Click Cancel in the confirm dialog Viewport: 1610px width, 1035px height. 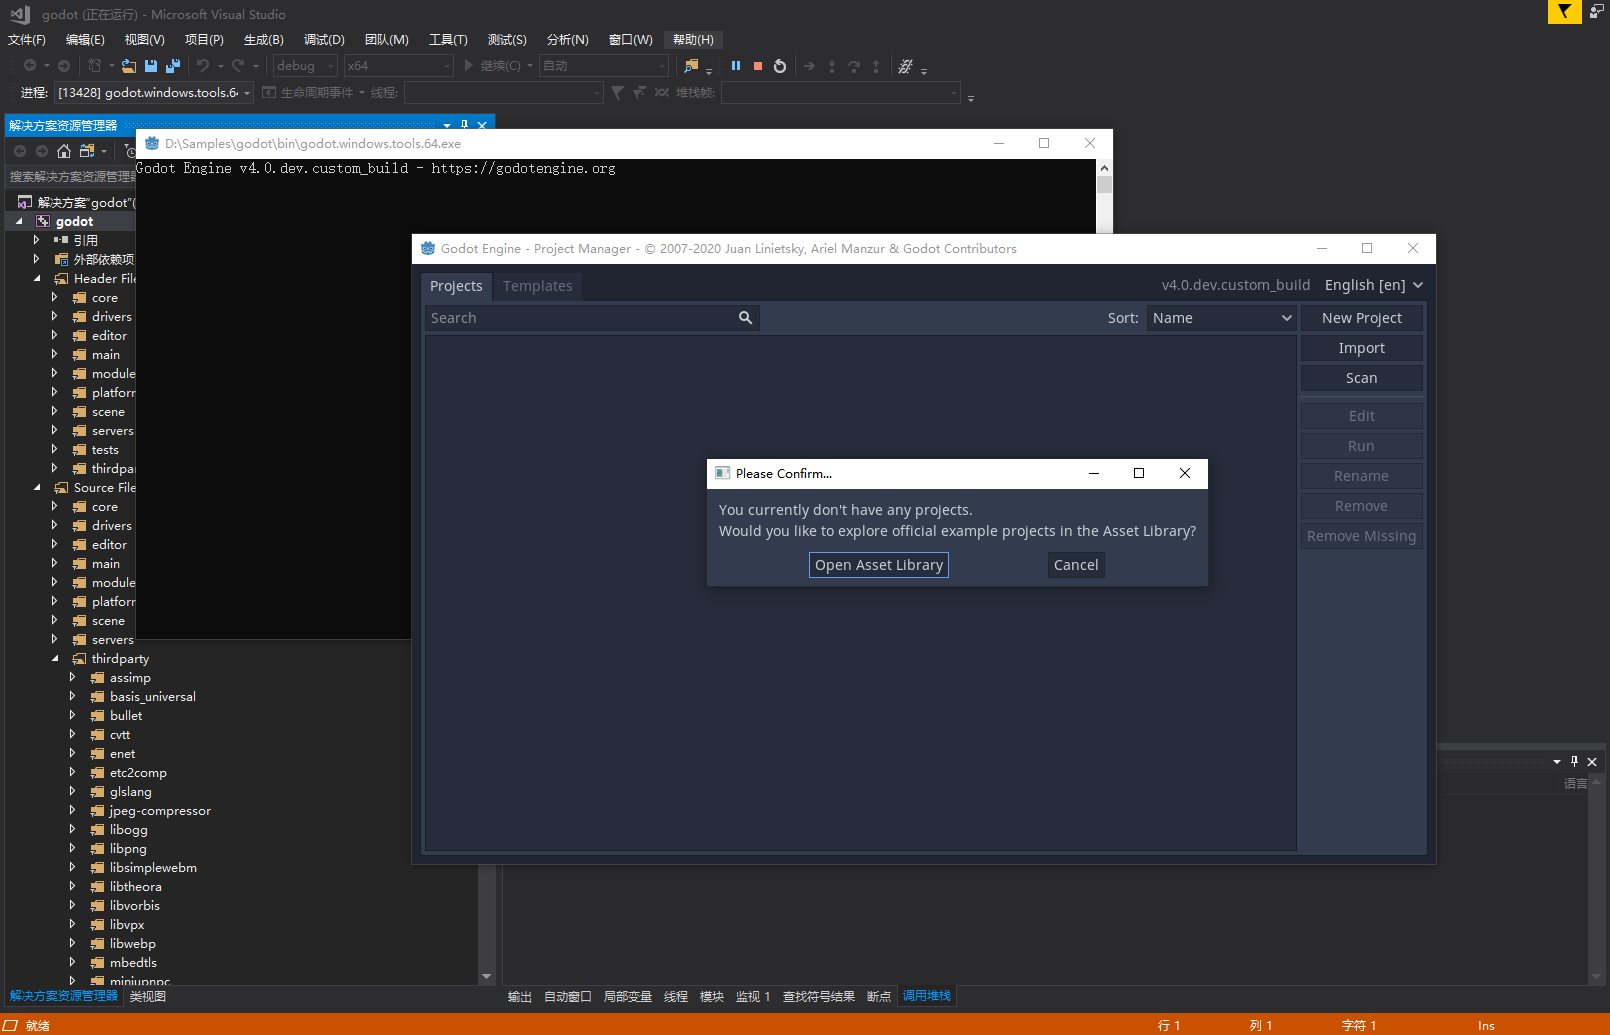1076,565
